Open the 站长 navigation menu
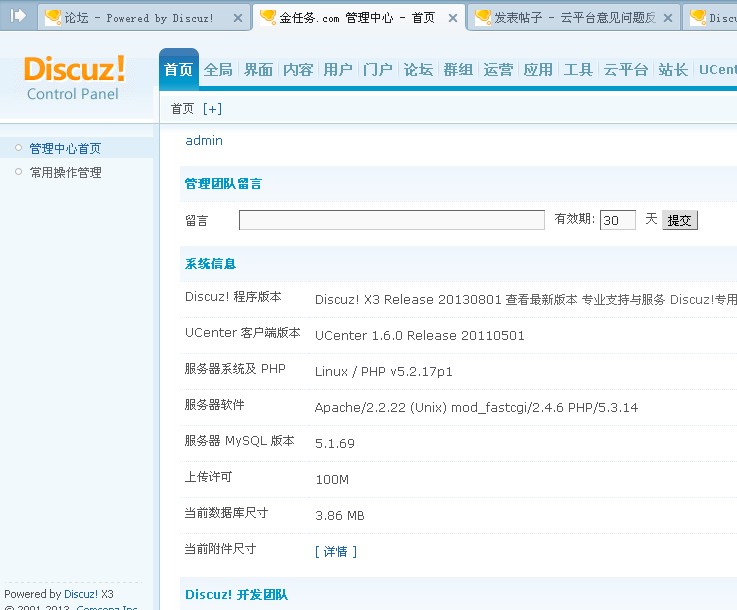Image resolution: width=737 pixels, height=610 pixels. (673, 70)
